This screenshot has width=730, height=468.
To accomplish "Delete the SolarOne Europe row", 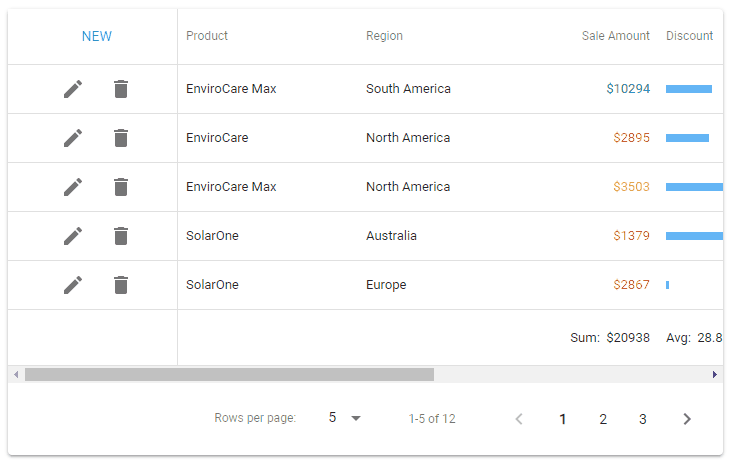I will click(x=121, y=285).
